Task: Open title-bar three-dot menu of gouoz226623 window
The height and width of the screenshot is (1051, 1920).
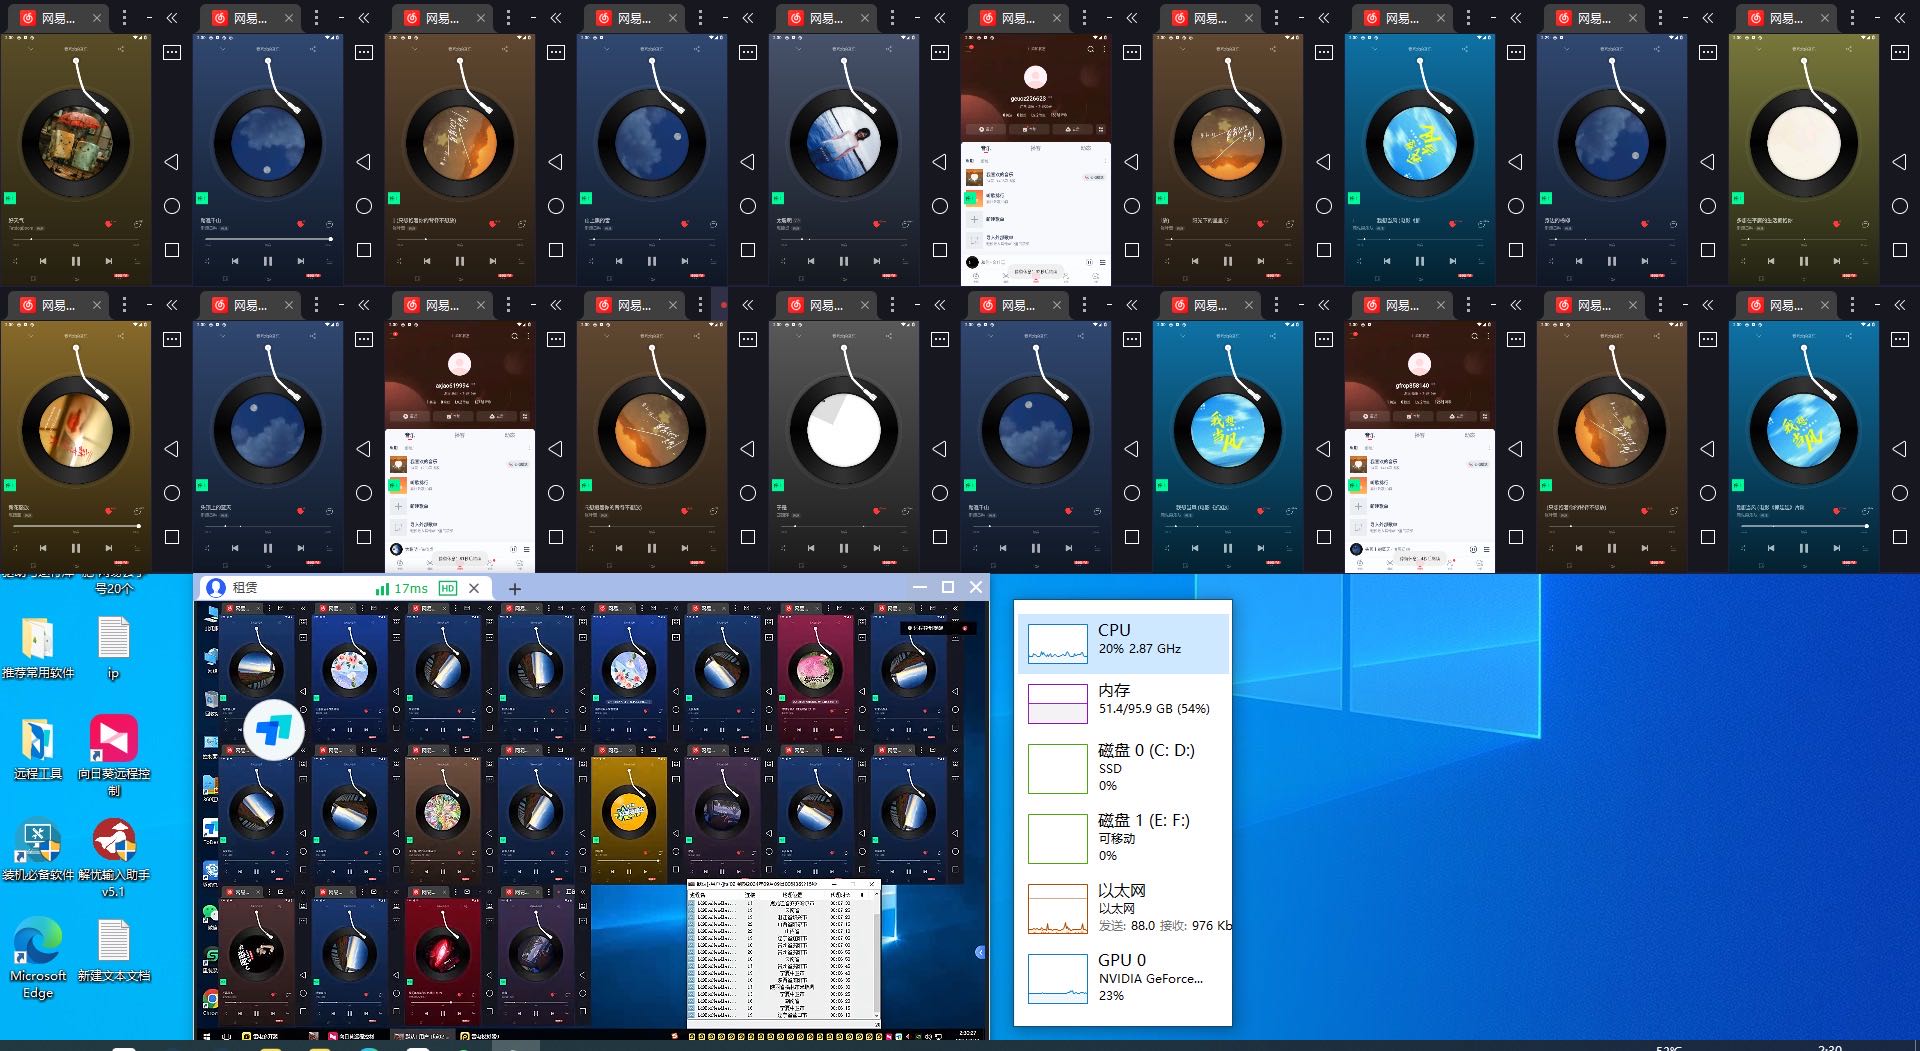Action: pyautogui.click(x=1084, y=18)
